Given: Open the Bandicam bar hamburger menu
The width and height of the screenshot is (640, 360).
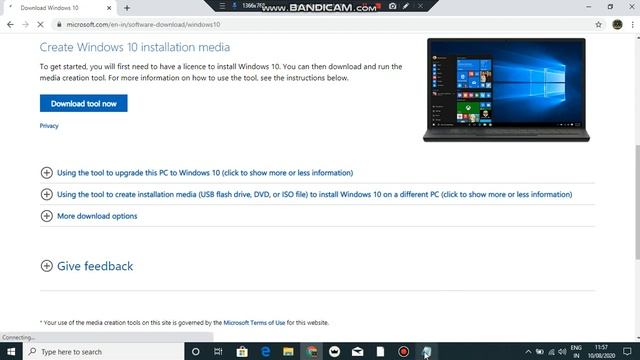Looking at the screenshot, I should click(x=222, y=6).
